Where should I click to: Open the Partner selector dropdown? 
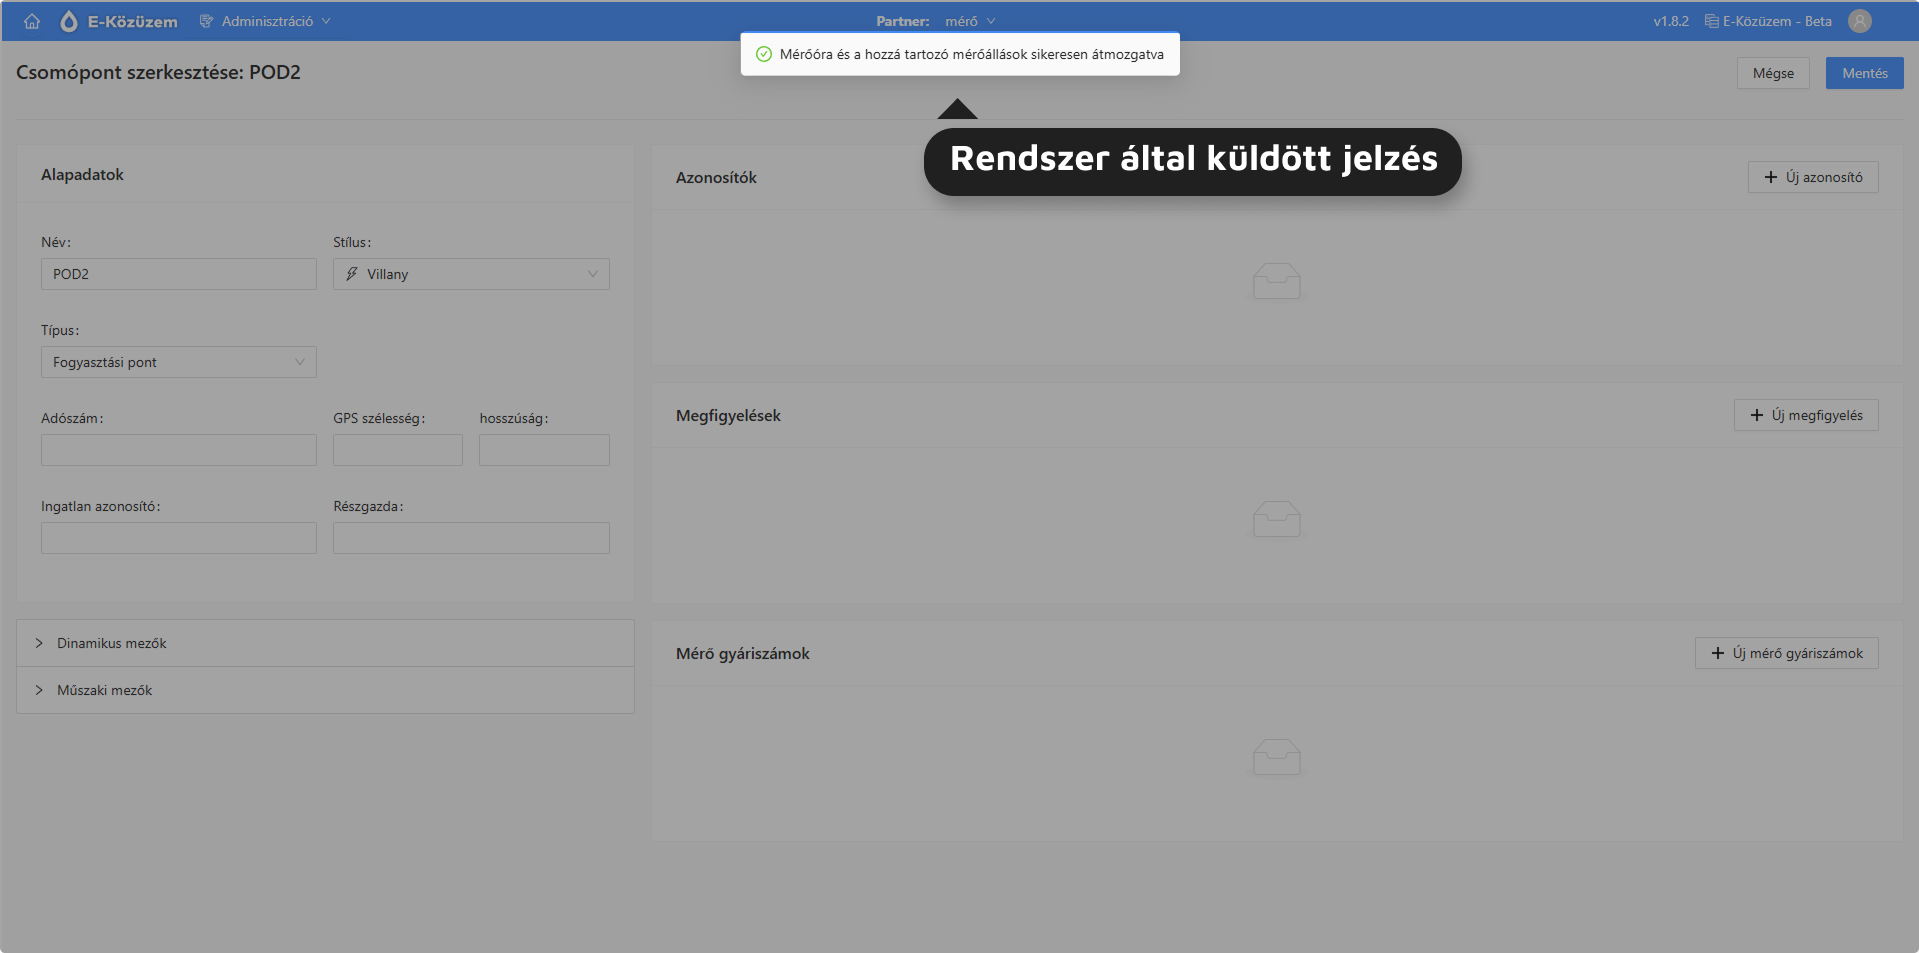click(969, 21)
